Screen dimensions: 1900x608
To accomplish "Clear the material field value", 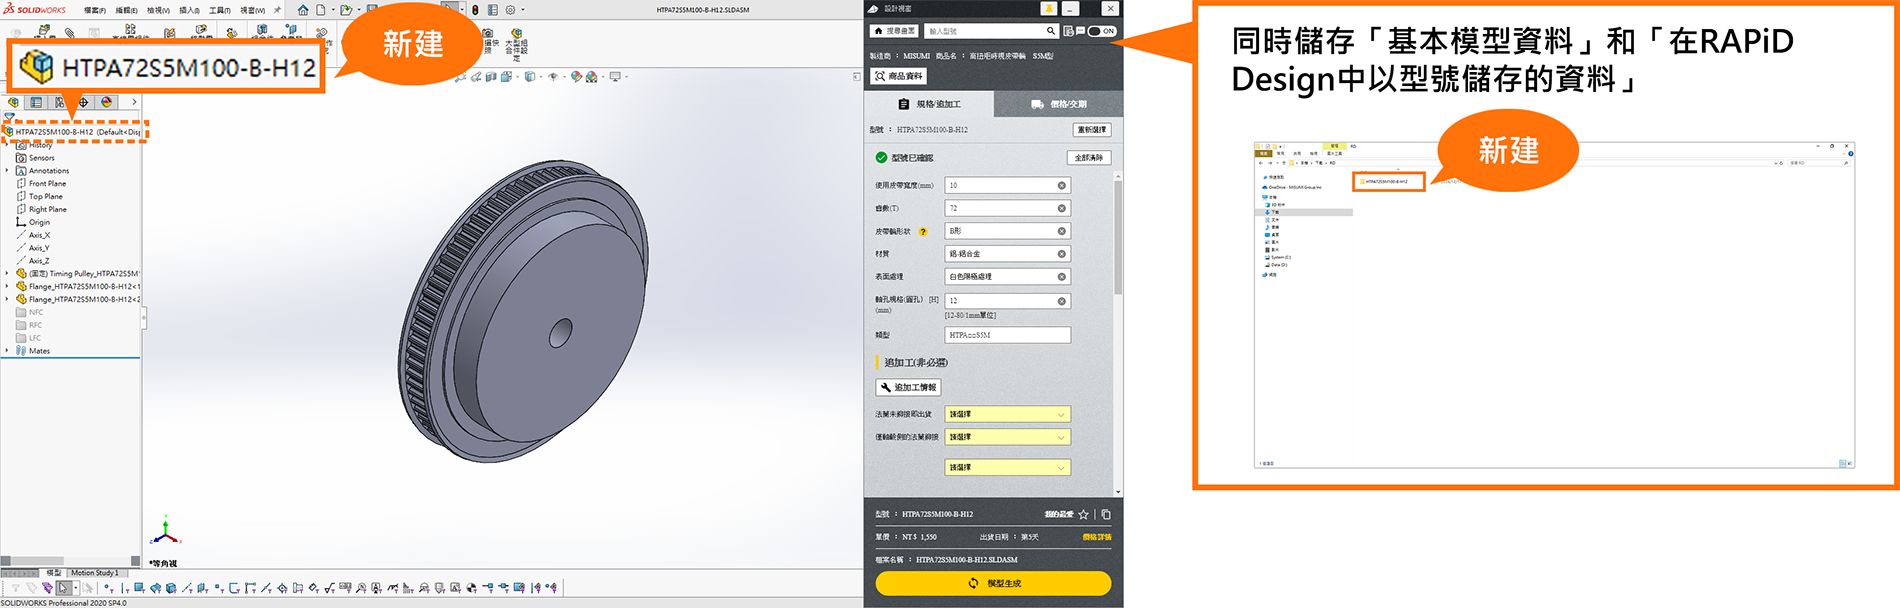I will click(1061, 254).
